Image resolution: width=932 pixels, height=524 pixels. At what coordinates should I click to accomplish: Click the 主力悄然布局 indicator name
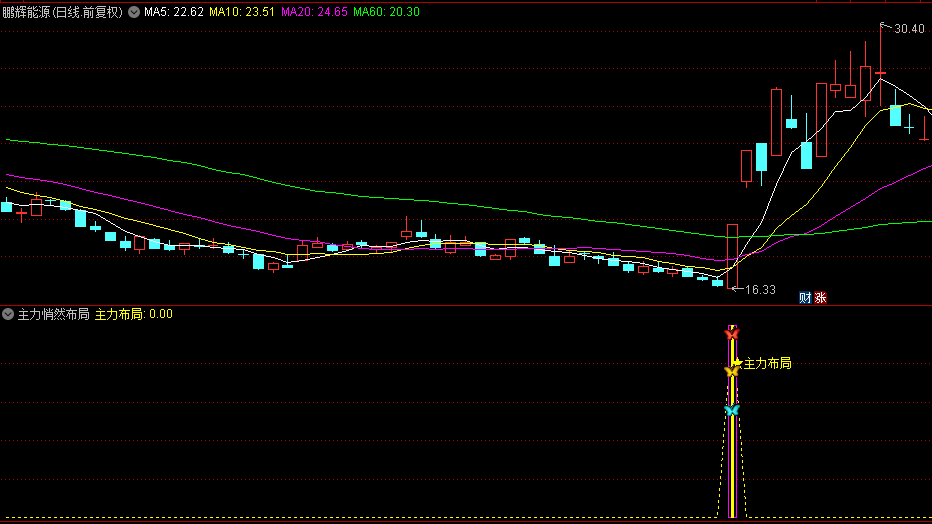coord(53,314)
